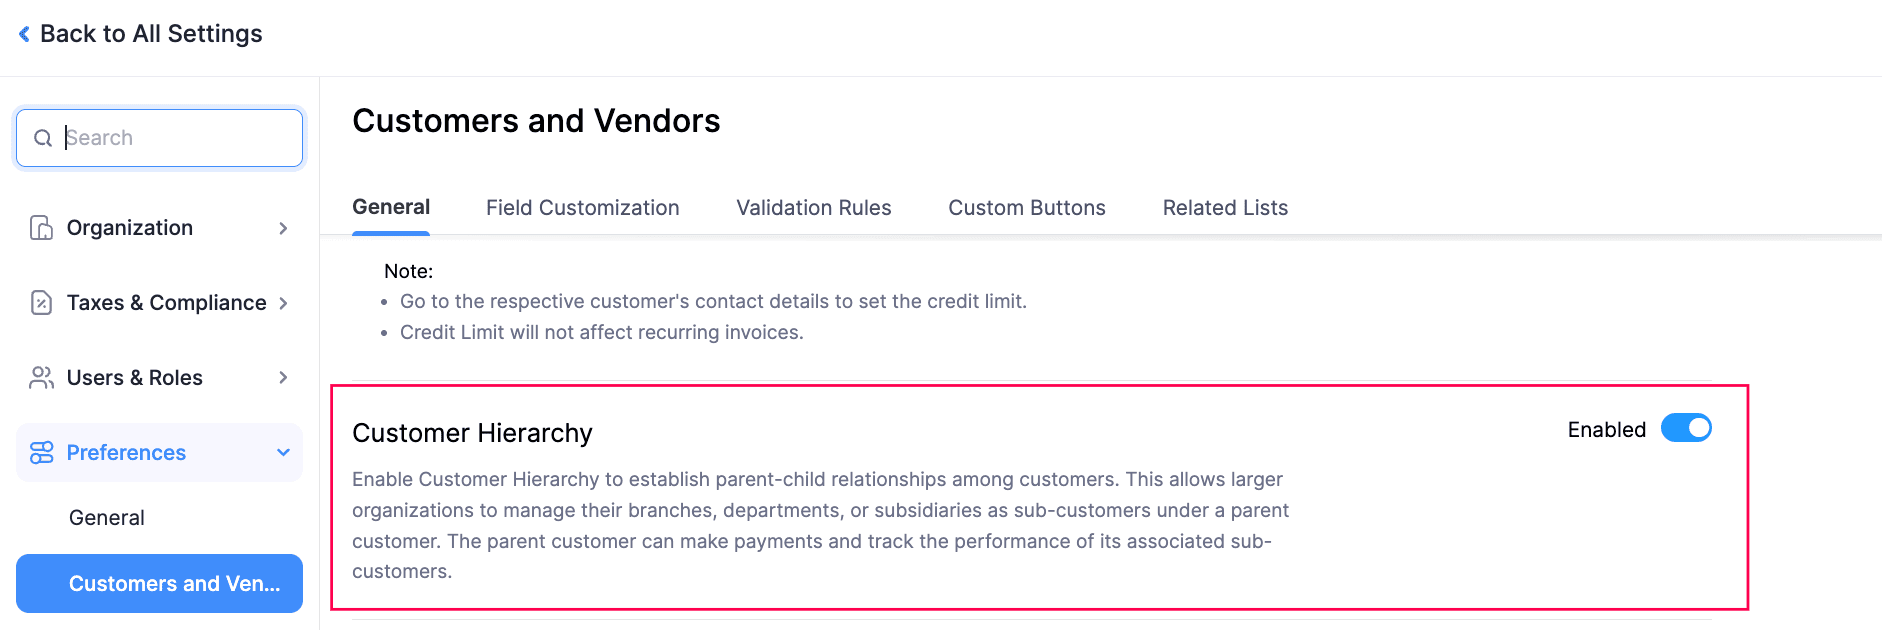The width and height of the screenshot is (1882, 630).
Task: Open Customers and Vendors preferences
Action: tap(159, 583)
